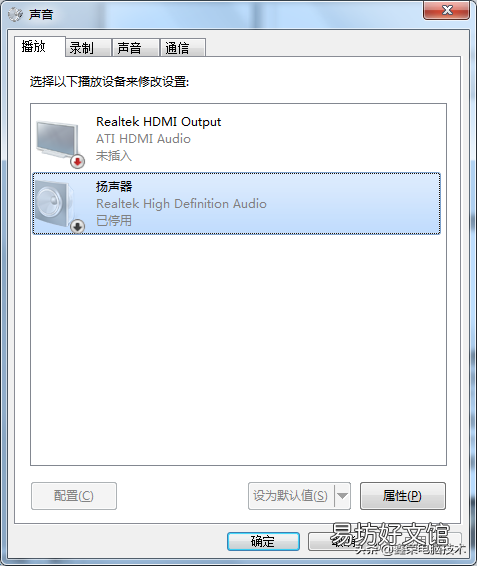
Task: Click the 扬声器 speaker device icon
Action: click(x=56, y=203)
